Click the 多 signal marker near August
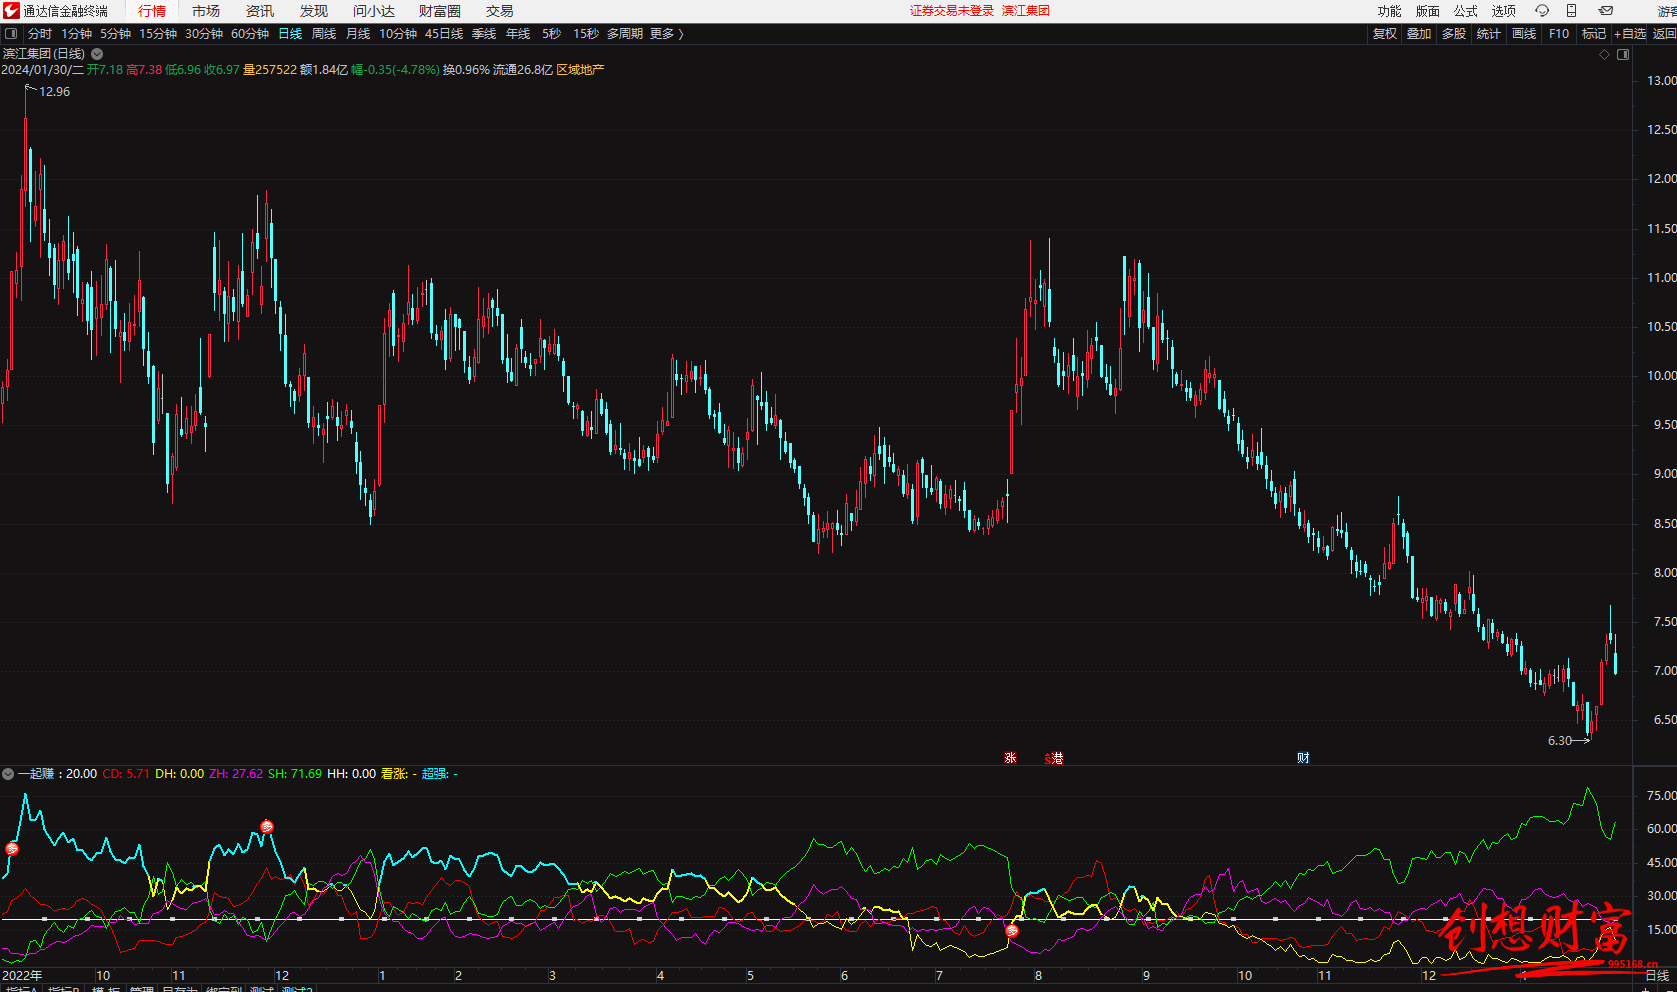This screenshot has width=1677, height=992. pos(1012,931)
